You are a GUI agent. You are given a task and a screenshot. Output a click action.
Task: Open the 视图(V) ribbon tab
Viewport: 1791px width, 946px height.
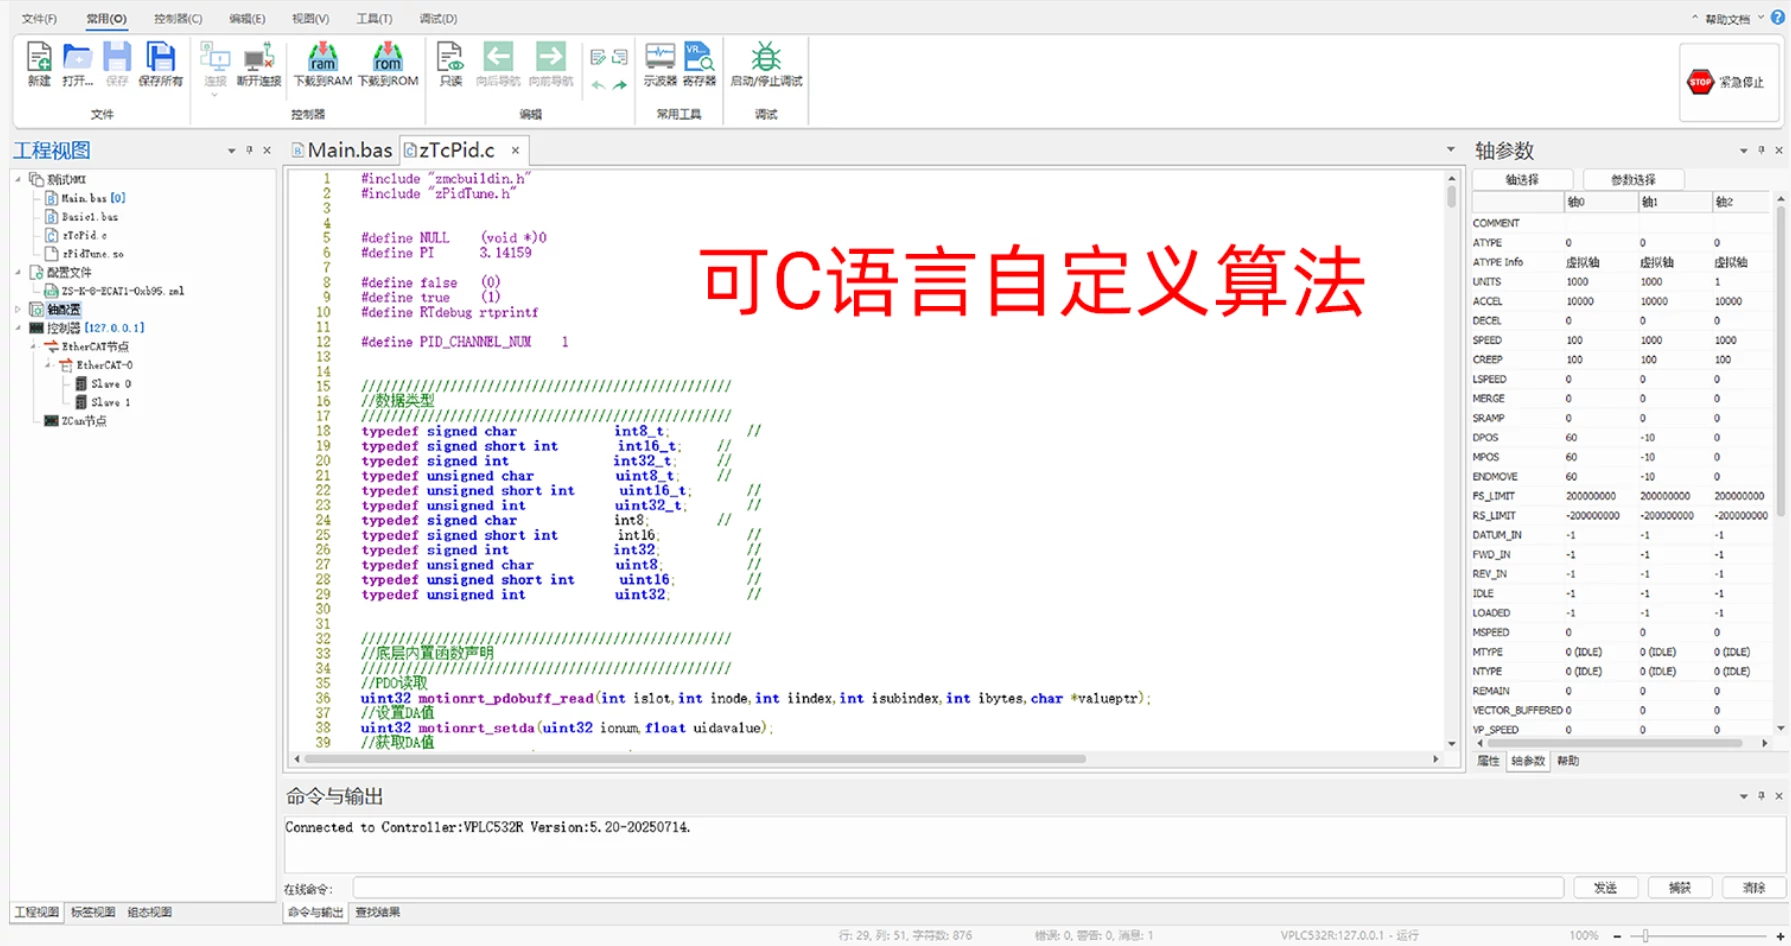pyautogui.click(x=310, y=19)
